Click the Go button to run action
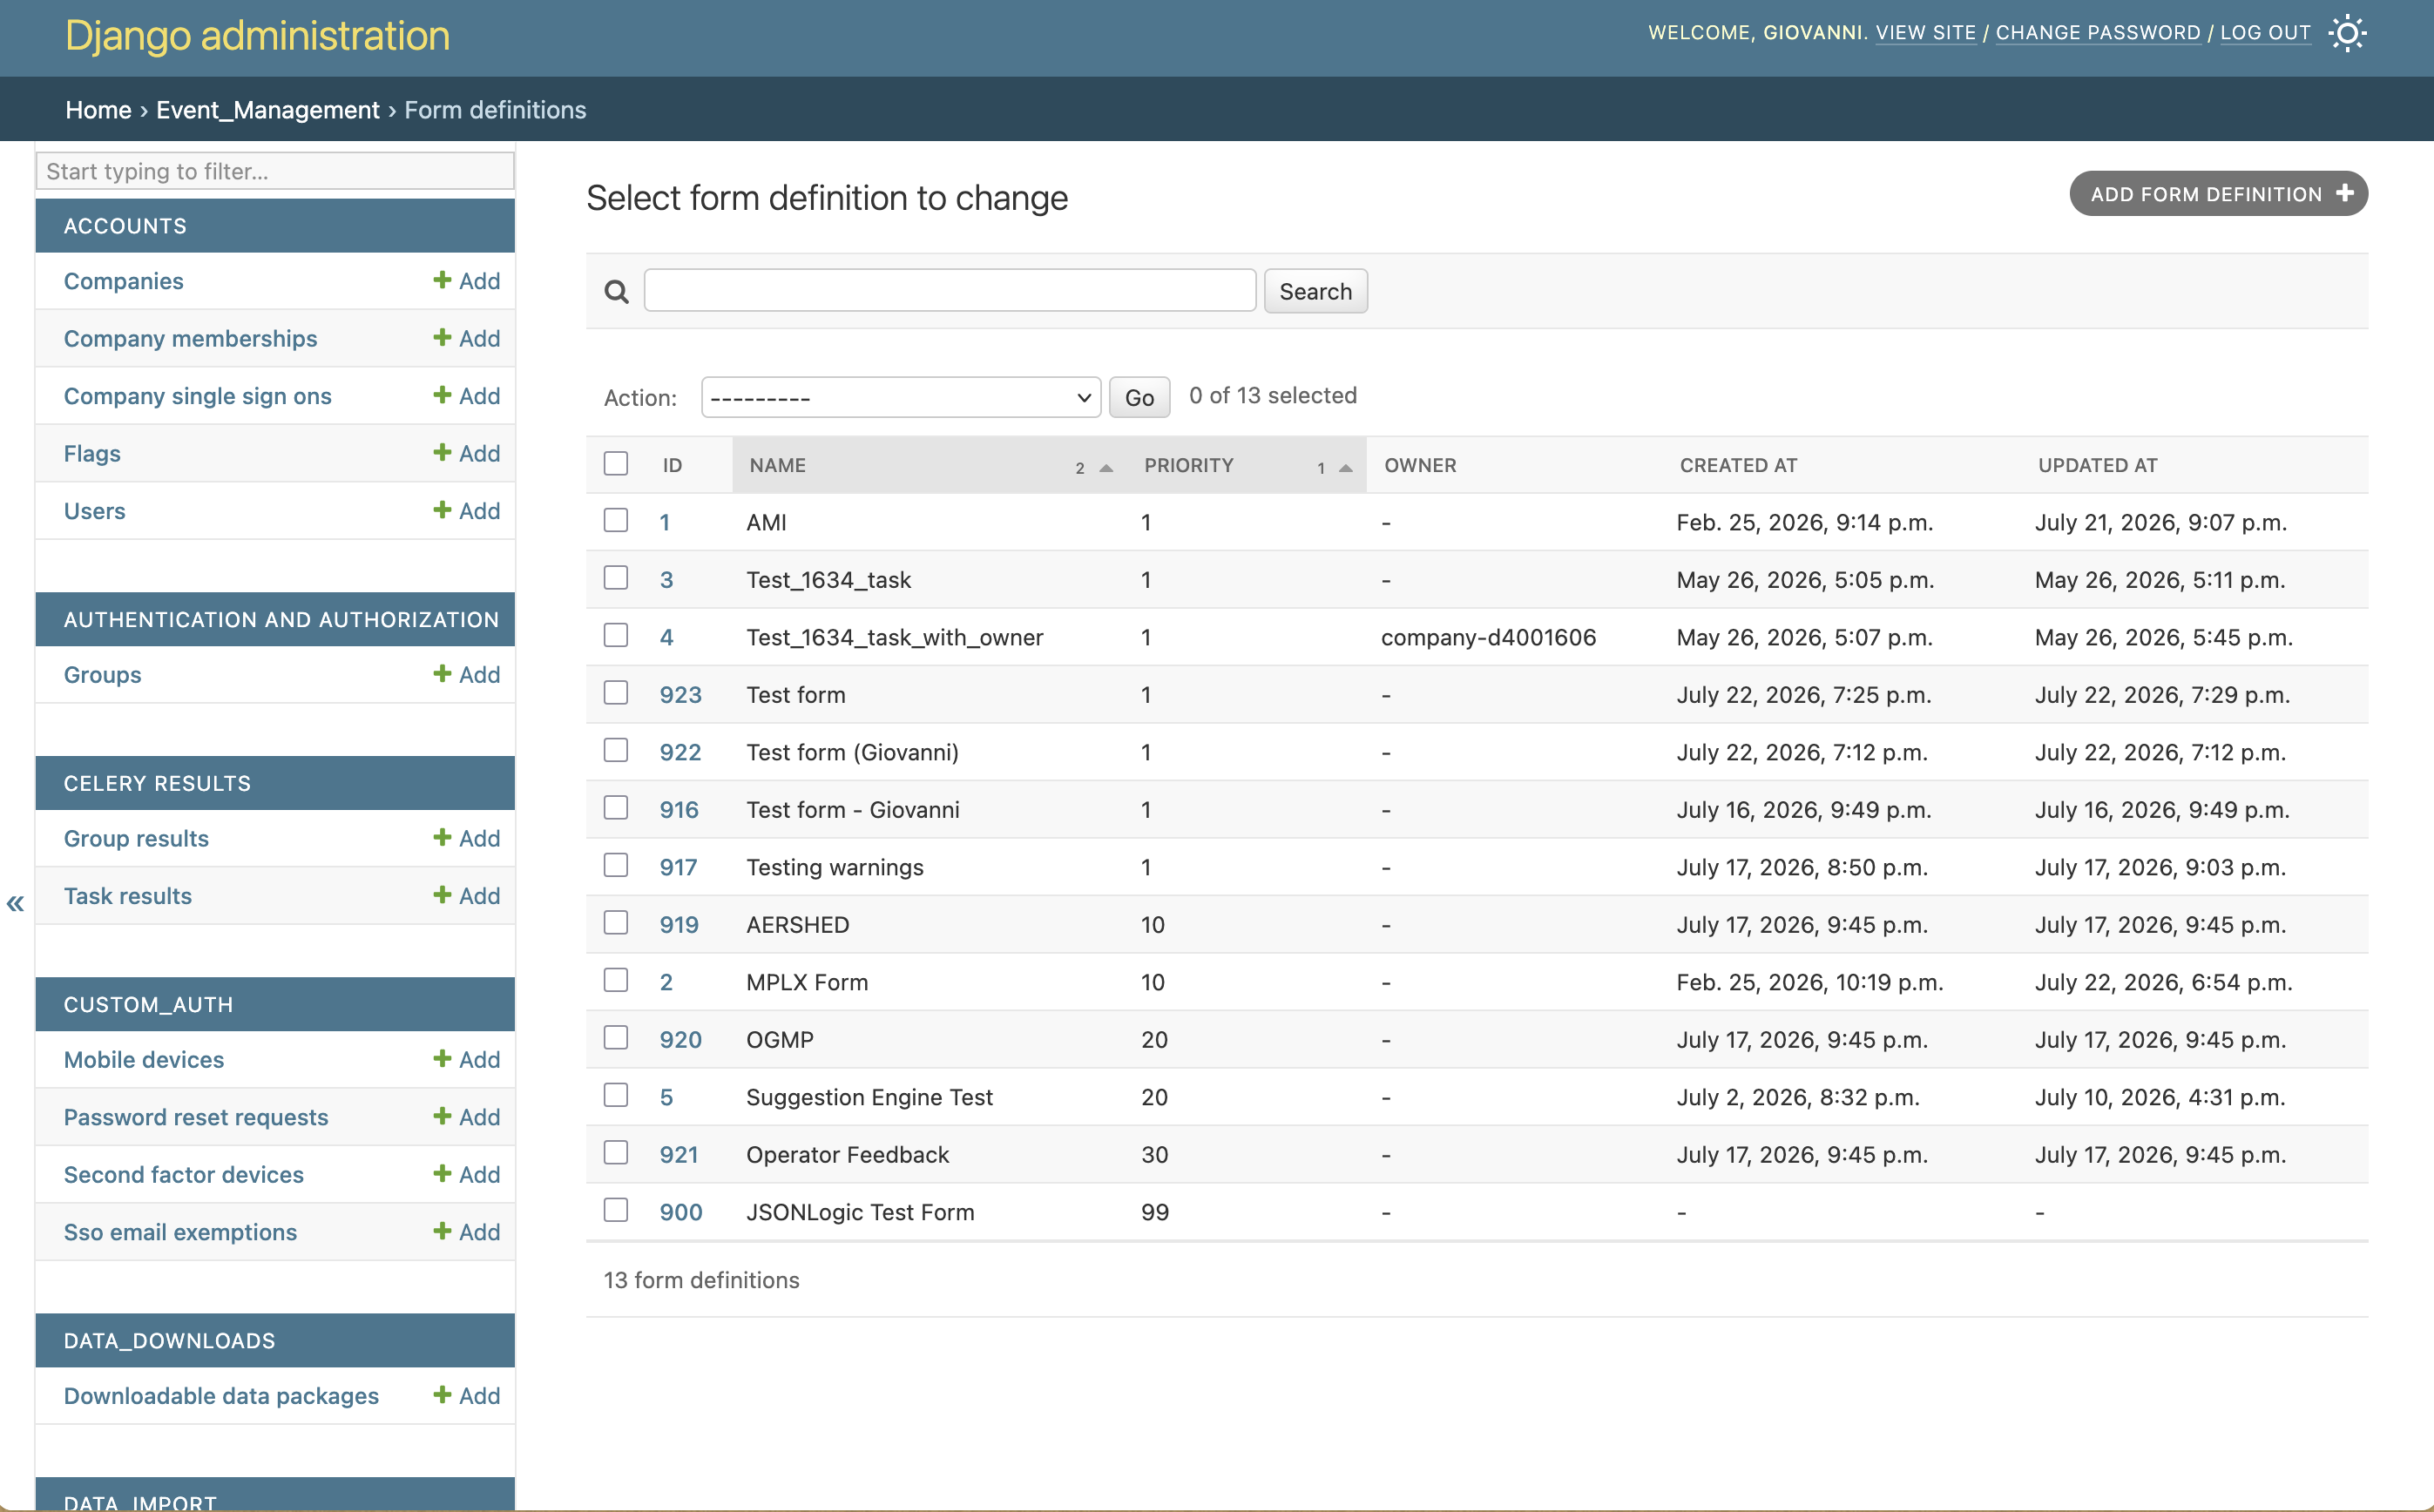2434x1512 pixels. (1139, 397)
